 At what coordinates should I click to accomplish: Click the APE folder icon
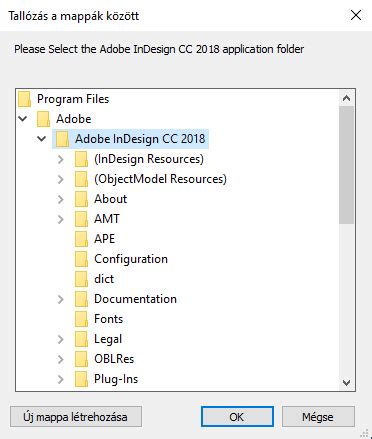point(81,239)
